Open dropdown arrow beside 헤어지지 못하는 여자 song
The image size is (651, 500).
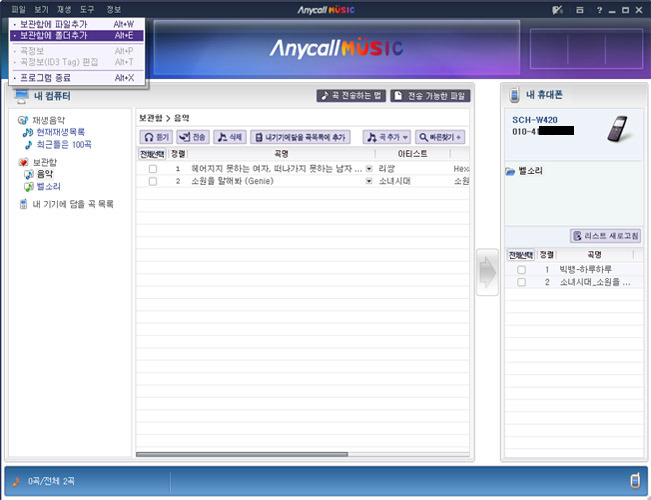pos(369,169)
